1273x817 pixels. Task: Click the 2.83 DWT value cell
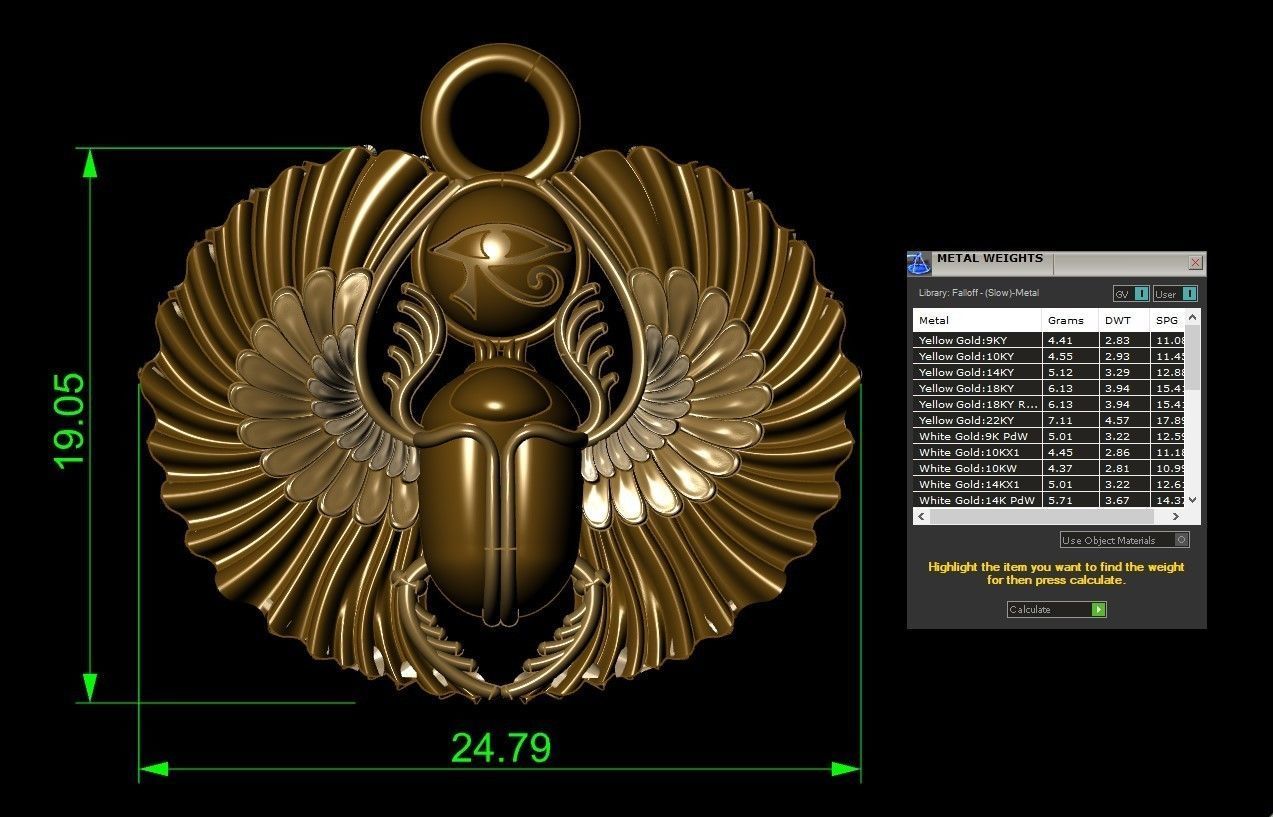click(1124, 340)
